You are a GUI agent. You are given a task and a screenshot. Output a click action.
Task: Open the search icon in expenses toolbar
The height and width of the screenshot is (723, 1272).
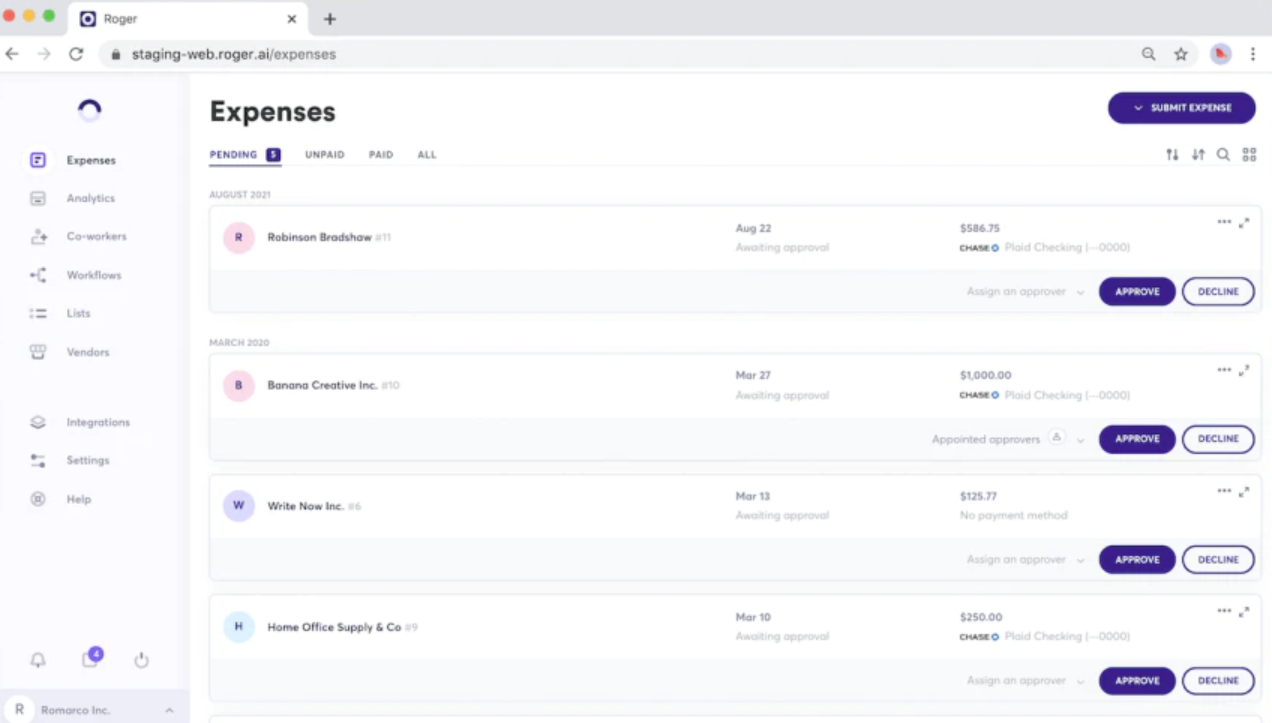click(1223, 155)
